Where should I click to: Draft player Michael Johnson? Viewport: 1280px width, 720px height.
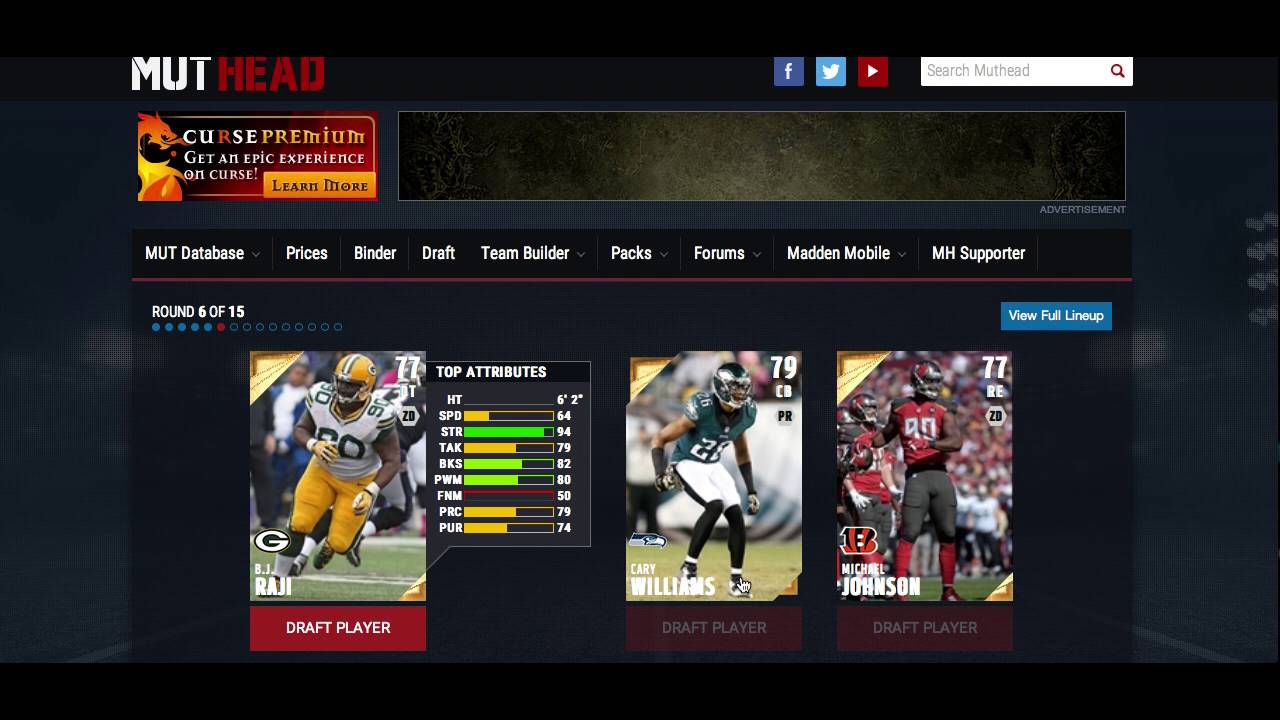pyautogui.click(x=925, y=628)
